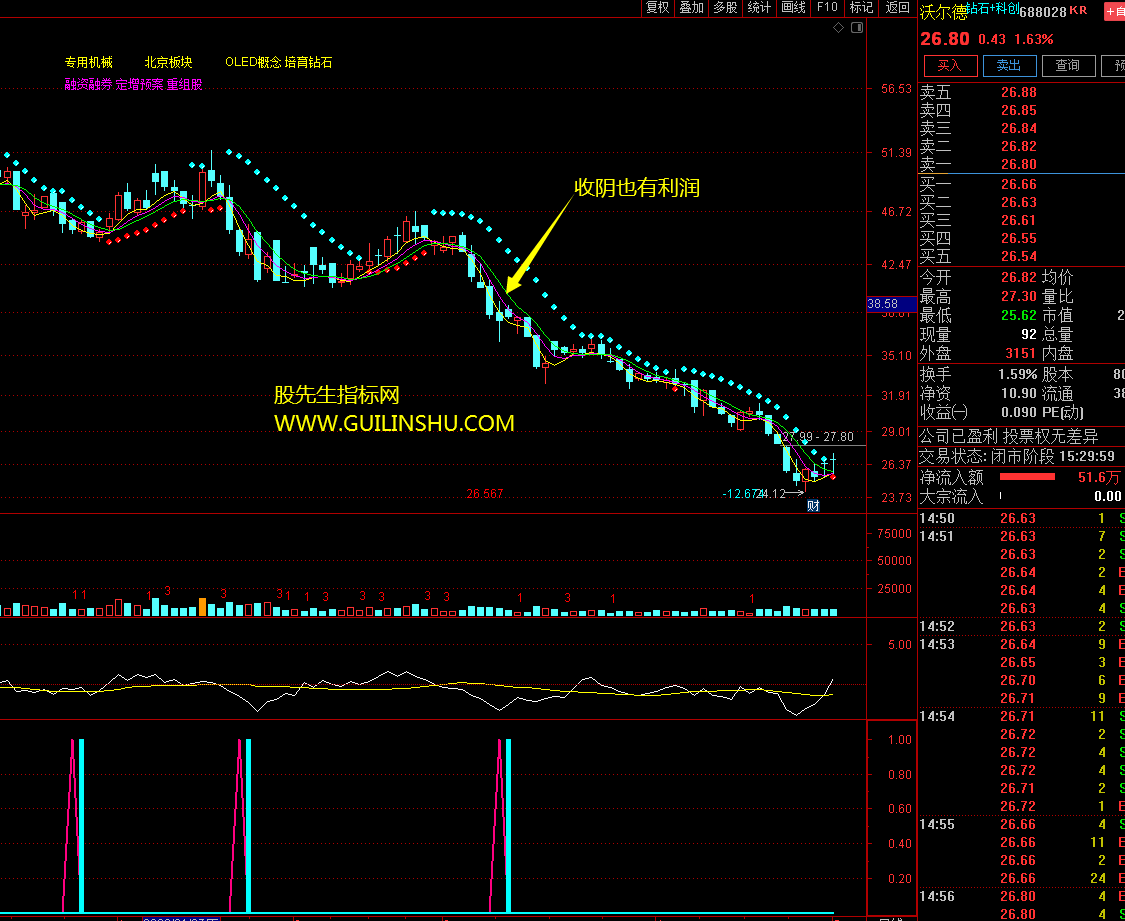The image size is (1125, 921).
Task: Click the diamond icon above the chart
Action: tap(838, 28)
